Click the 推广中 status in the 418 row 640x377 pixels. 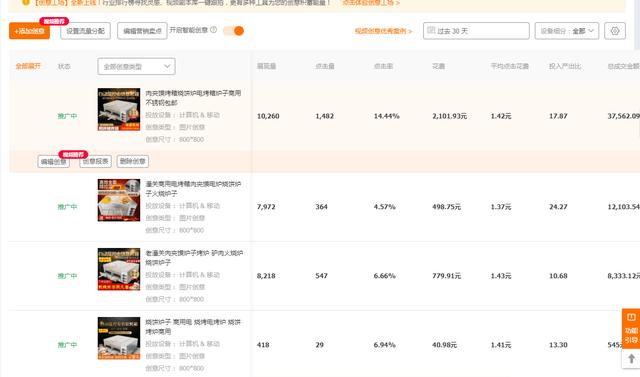point(67,345)
